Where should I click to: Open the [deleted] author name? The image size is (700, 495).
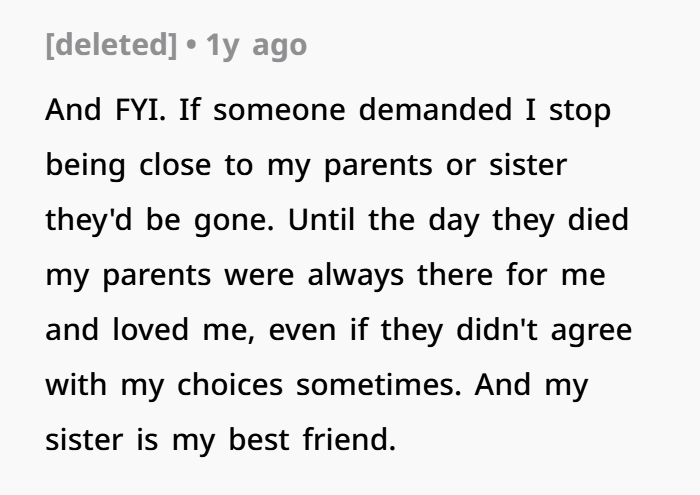click(111, 45)
